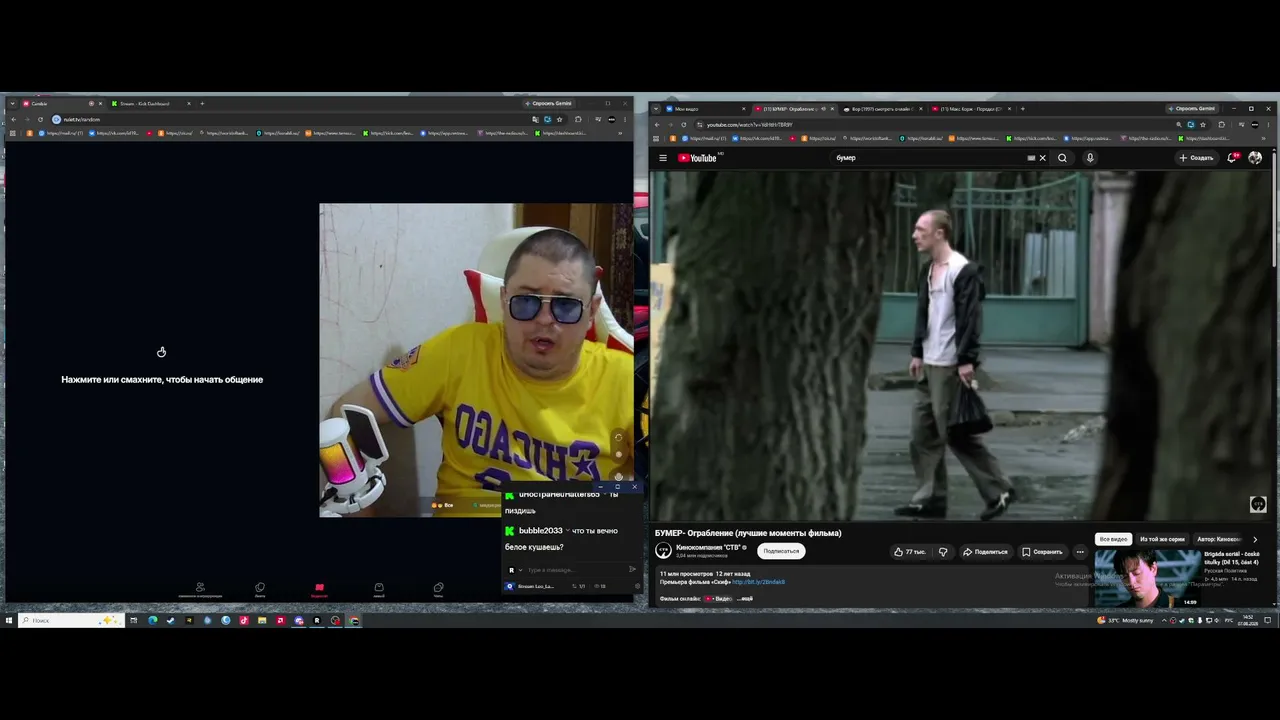Focus the youtube.com address bar
Image resolution: width=1280 pixels, height=720 pixels.
pos(930,125)
